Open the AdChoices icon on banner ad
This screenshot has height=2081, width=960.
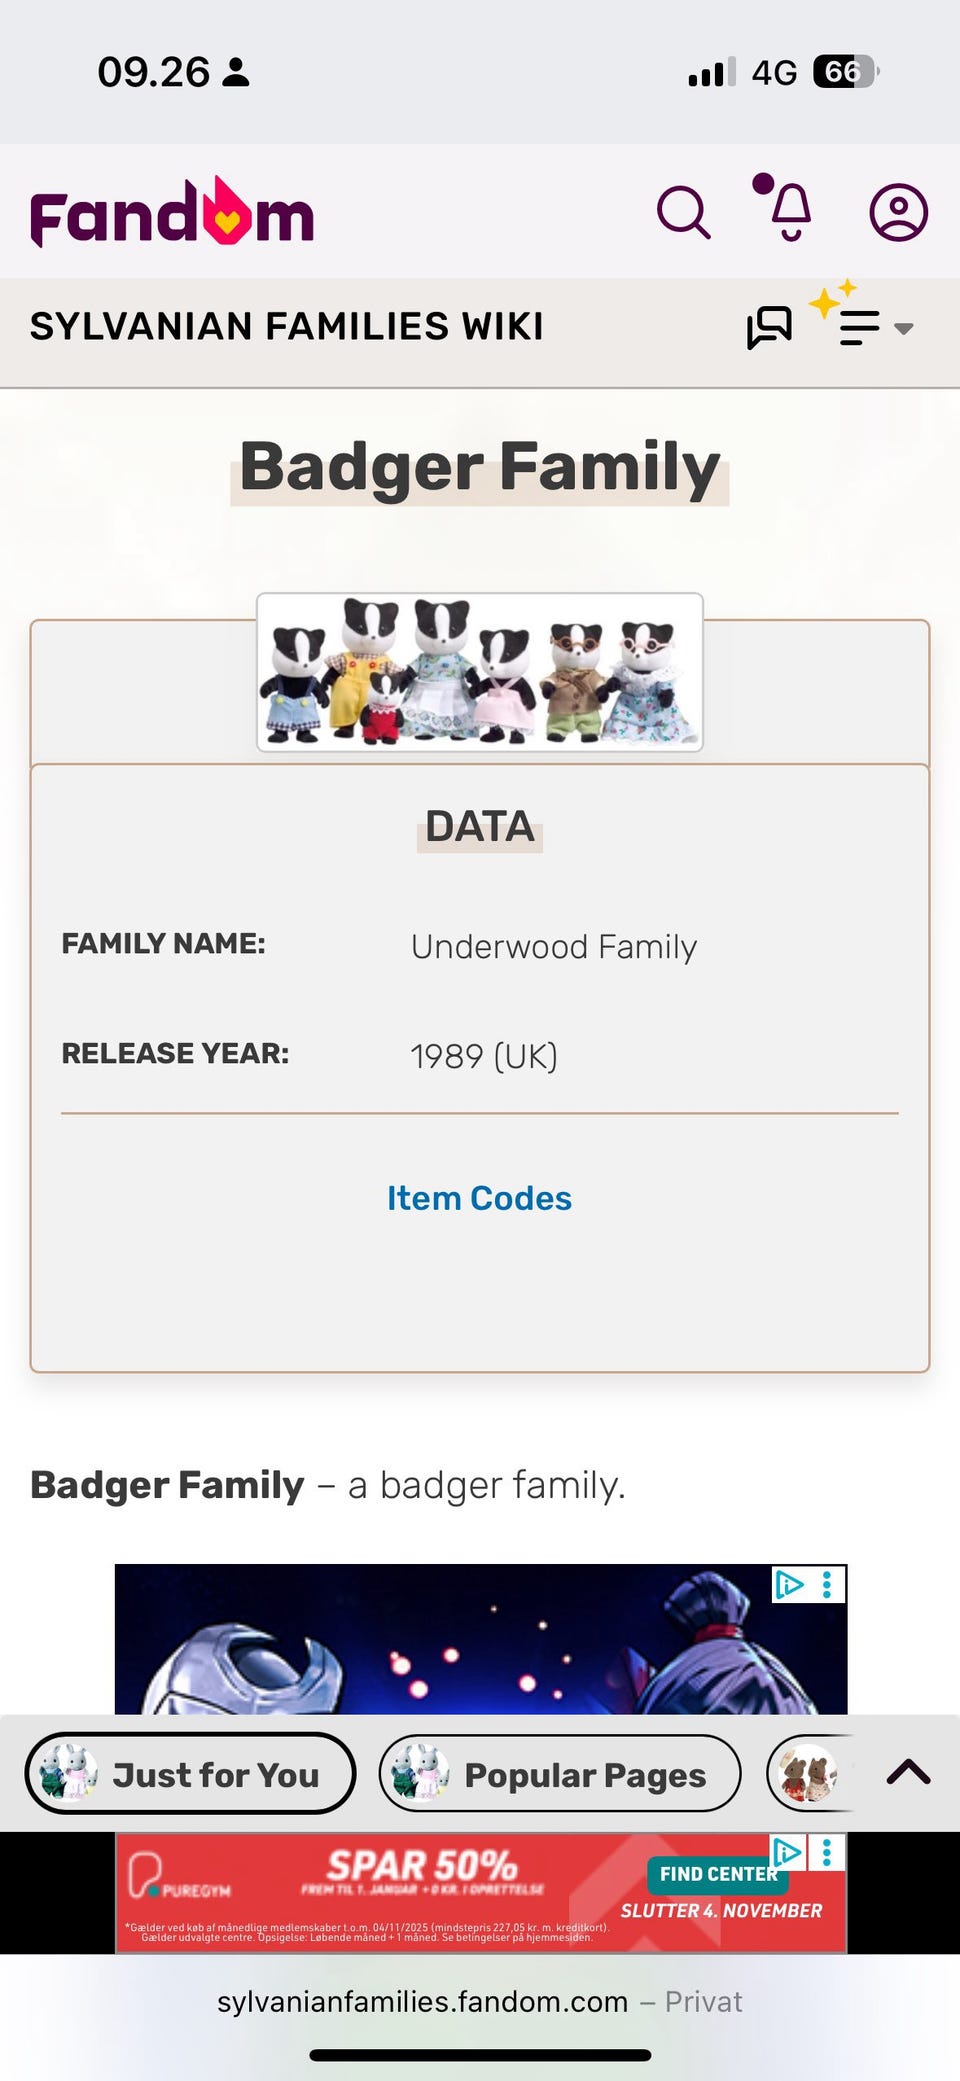click(x=787, y=1852)
